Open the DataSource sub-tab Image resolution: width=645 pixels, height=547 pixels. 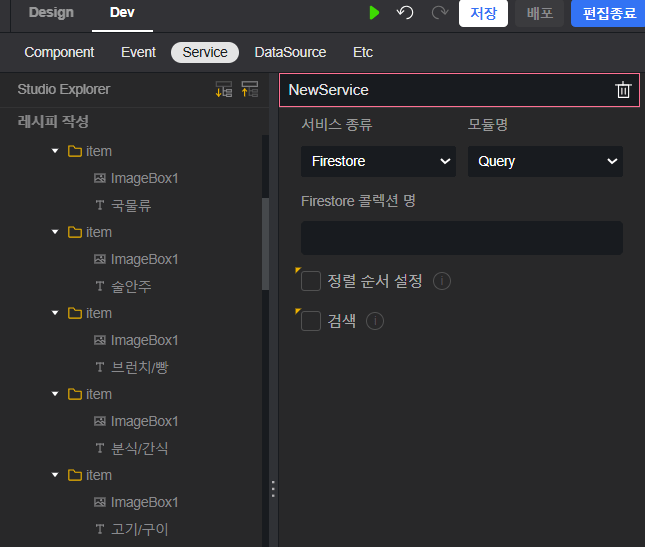(x=290, y=53)
